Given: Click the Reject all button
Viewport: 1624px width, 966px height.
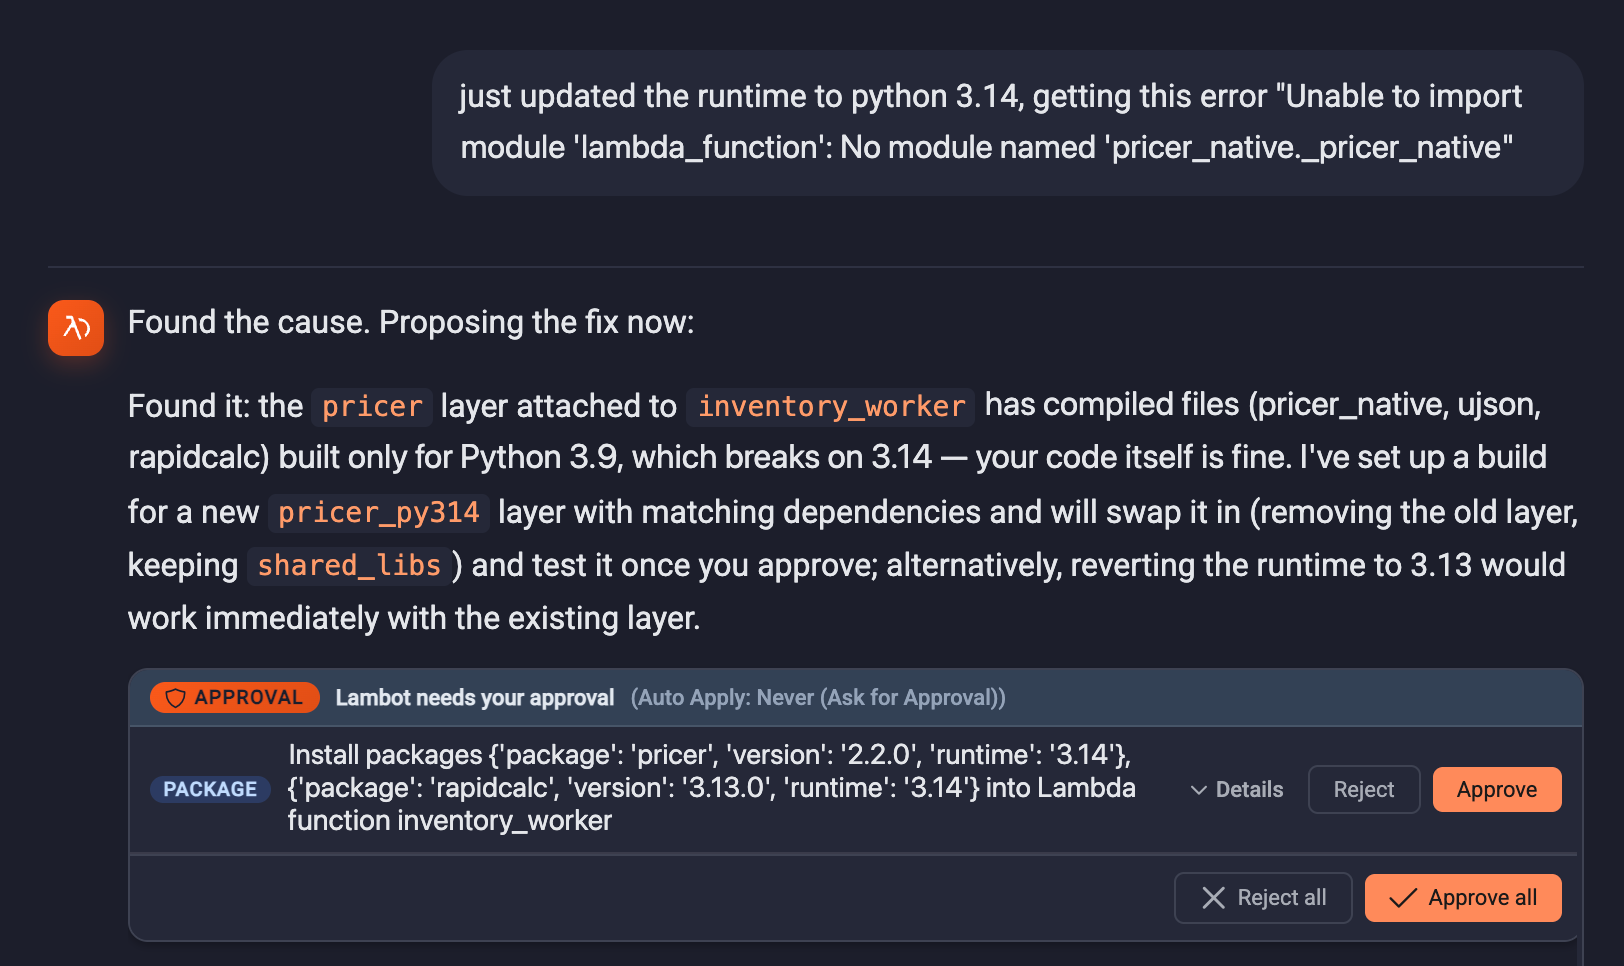Looking at the screenshot, I should [1263, 898].
